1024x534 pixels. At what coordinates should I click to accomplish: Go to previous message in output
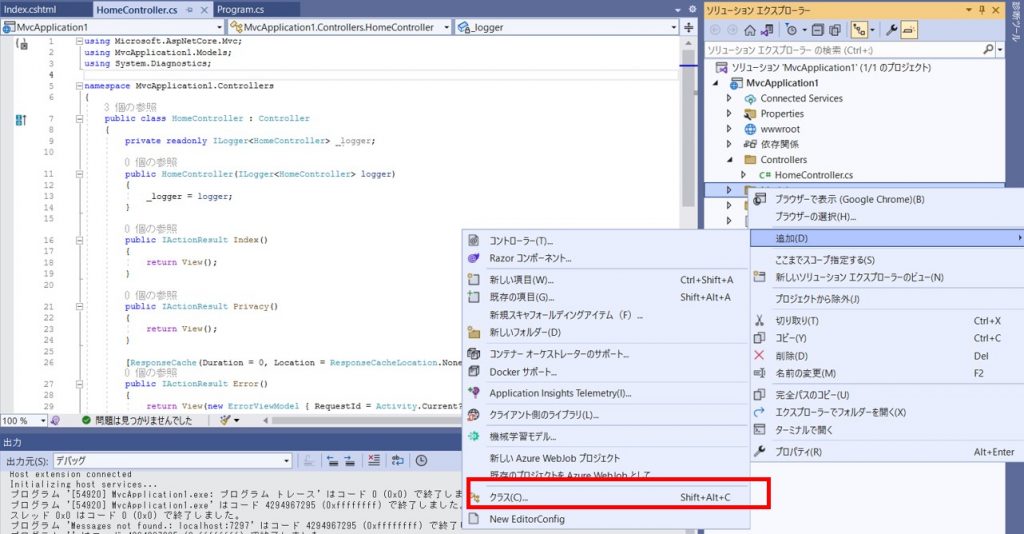click(x=332, y=461)
